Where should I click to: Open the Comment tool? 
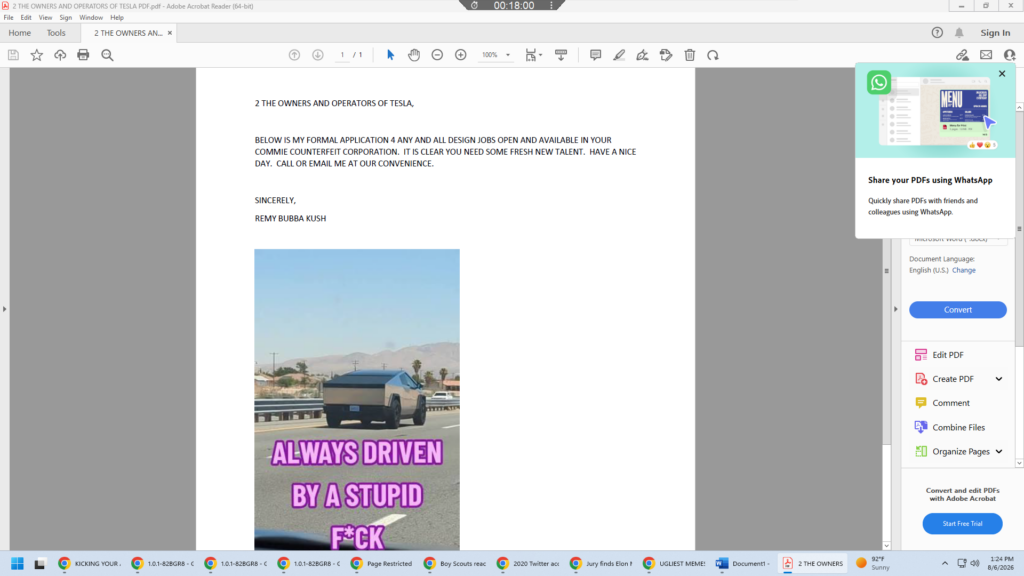(951, 403)
